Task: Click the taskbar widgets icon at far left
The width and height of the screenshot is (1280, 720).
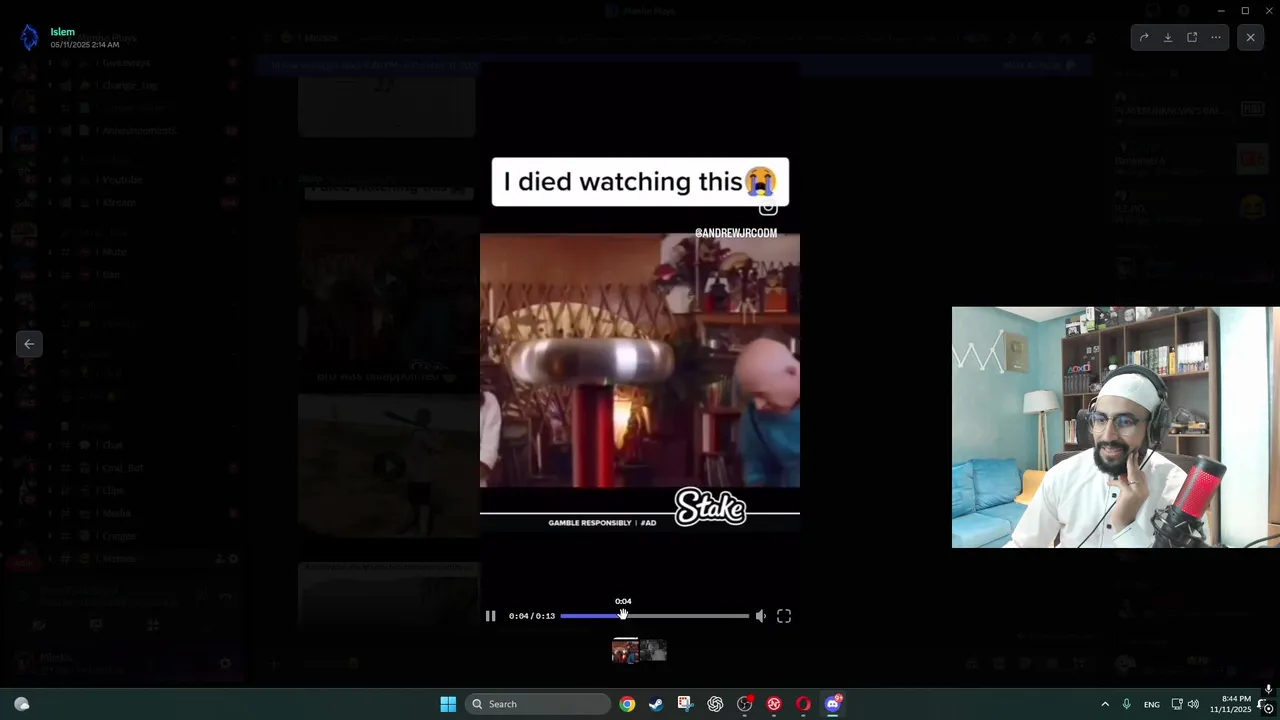Action: (x=22, y=704)
